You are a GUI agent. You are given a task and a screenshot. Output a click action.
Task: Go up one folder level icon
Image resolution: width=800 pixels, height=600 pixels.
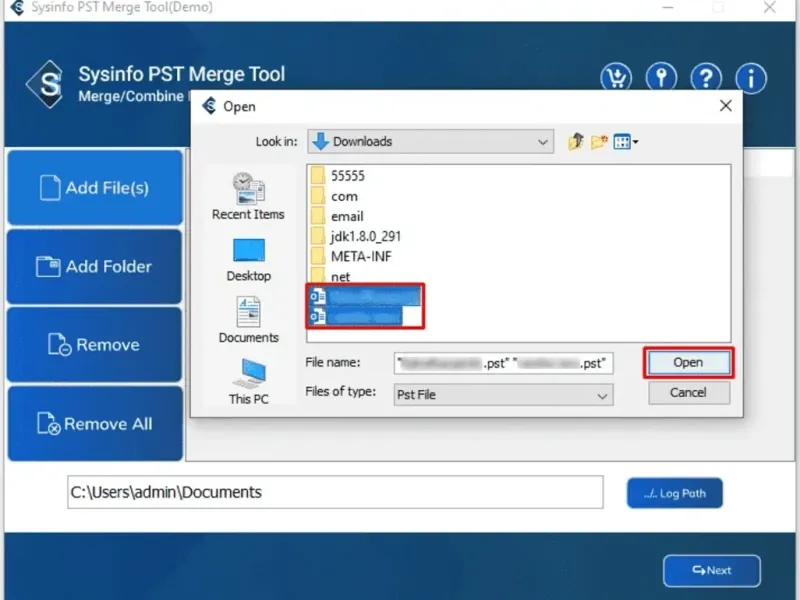[x=576, y=141]
